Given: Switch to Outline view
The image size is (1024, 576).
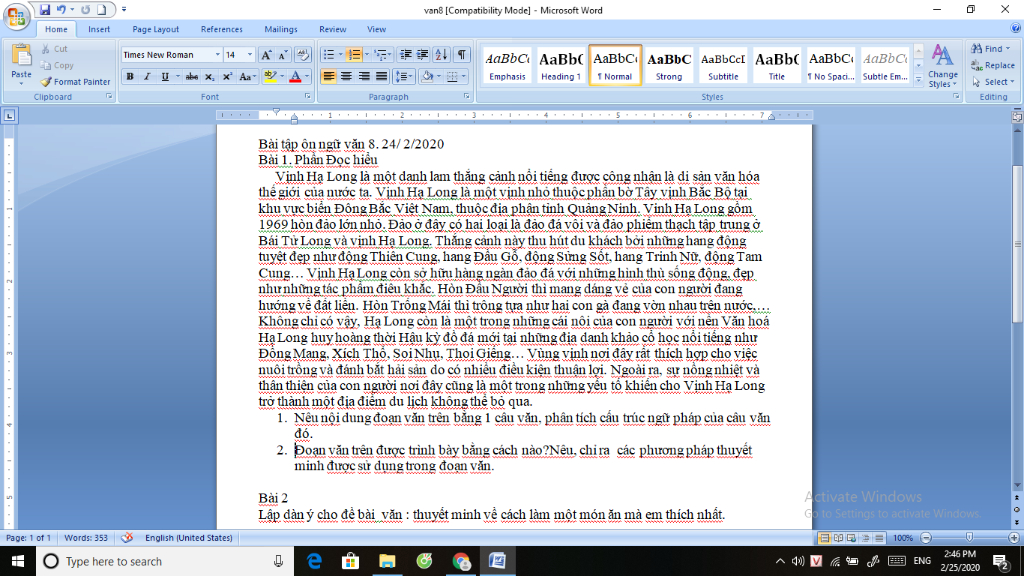Looking at the screenshot, I should point(865,538).
